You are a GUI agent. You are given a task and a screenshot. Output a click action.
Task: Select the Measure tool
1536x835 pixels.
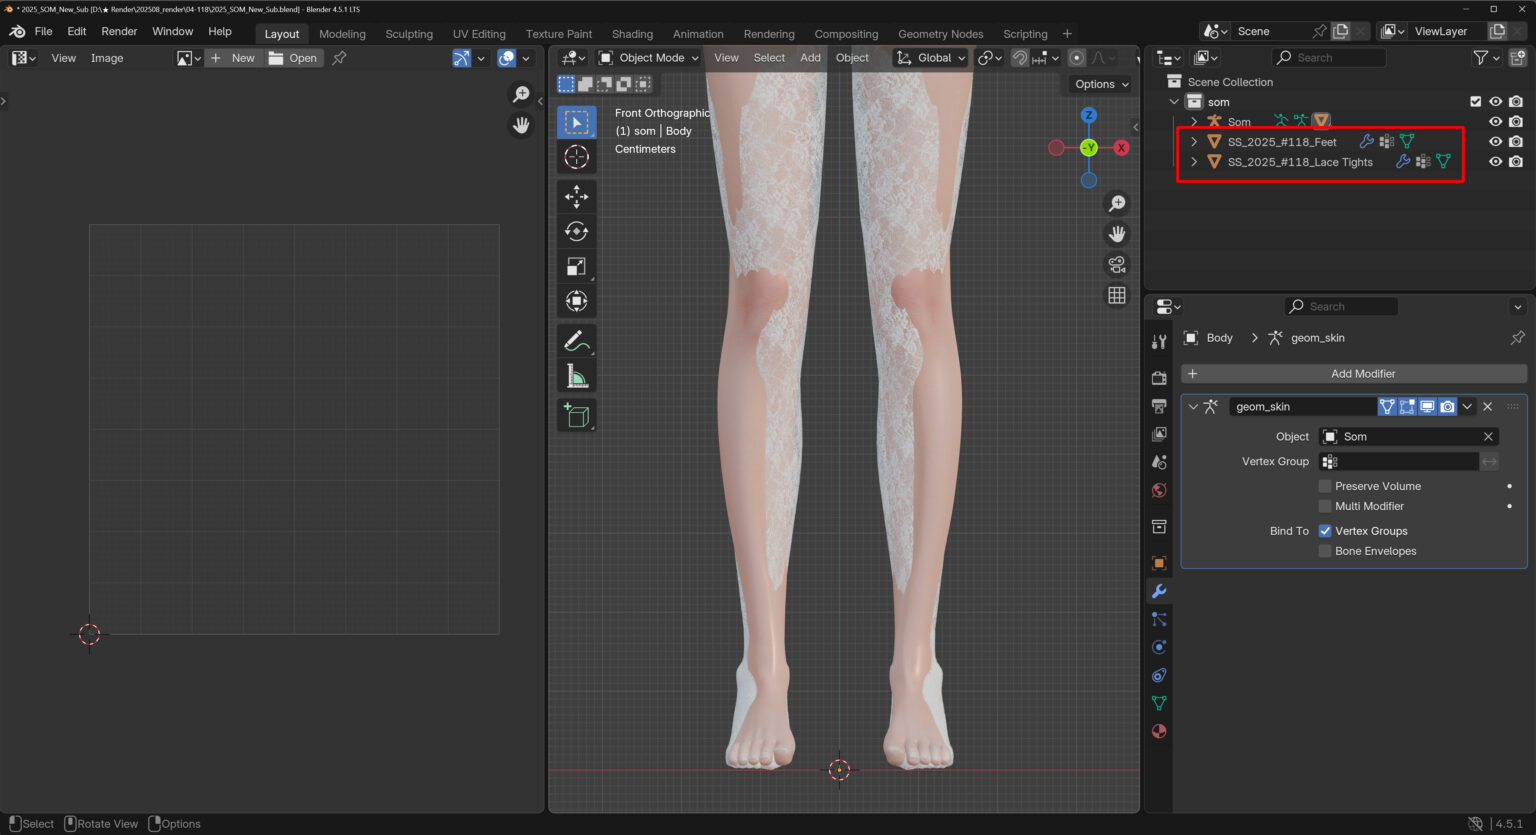[x=576, y=377]
